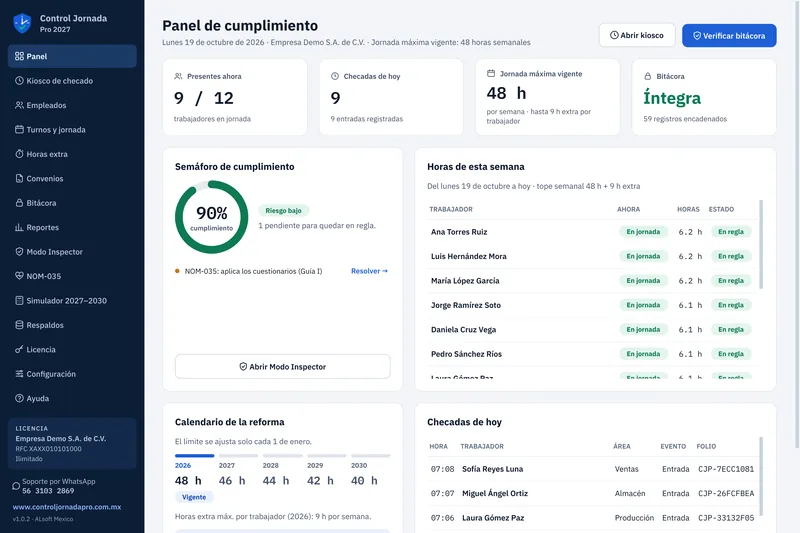Open Turnos y jornada

[72, 130]
